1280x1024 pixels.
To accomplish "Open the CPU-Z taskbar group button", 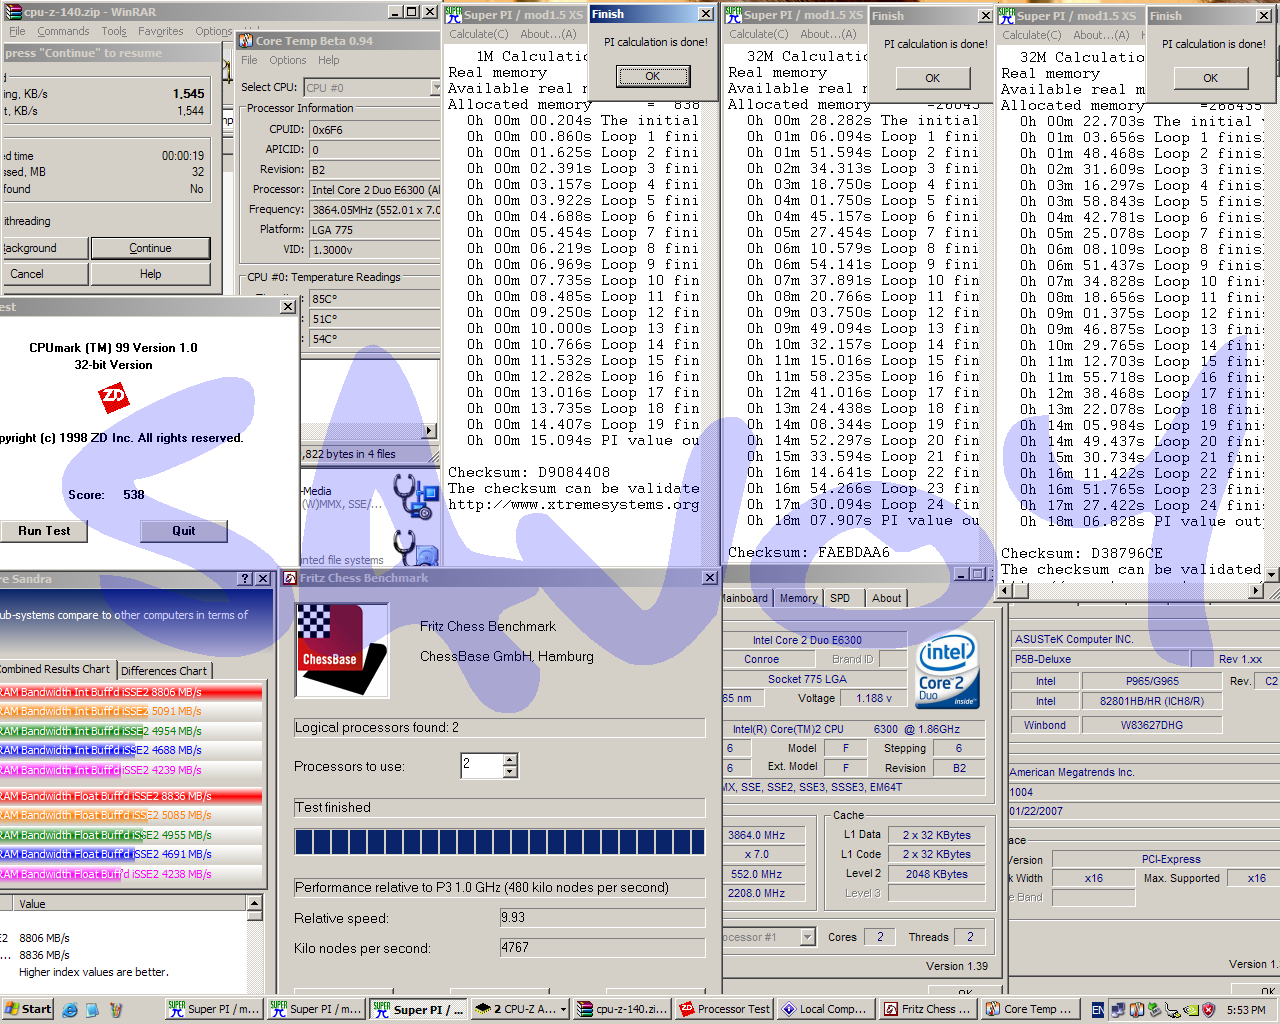I will coord(520,1010).
